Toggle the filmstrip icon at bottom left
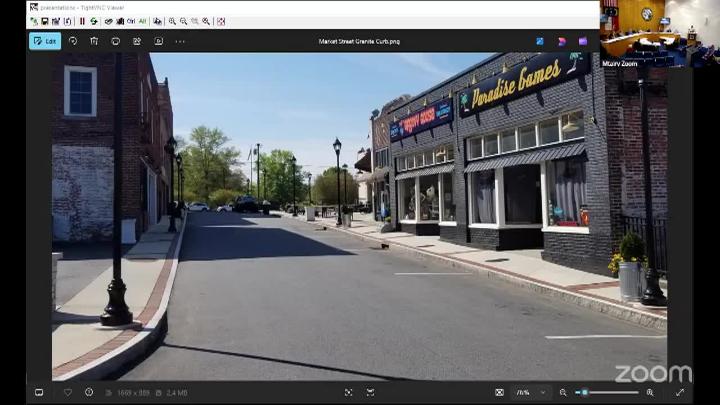Screen dimensions: 720x405 (39, 393)
